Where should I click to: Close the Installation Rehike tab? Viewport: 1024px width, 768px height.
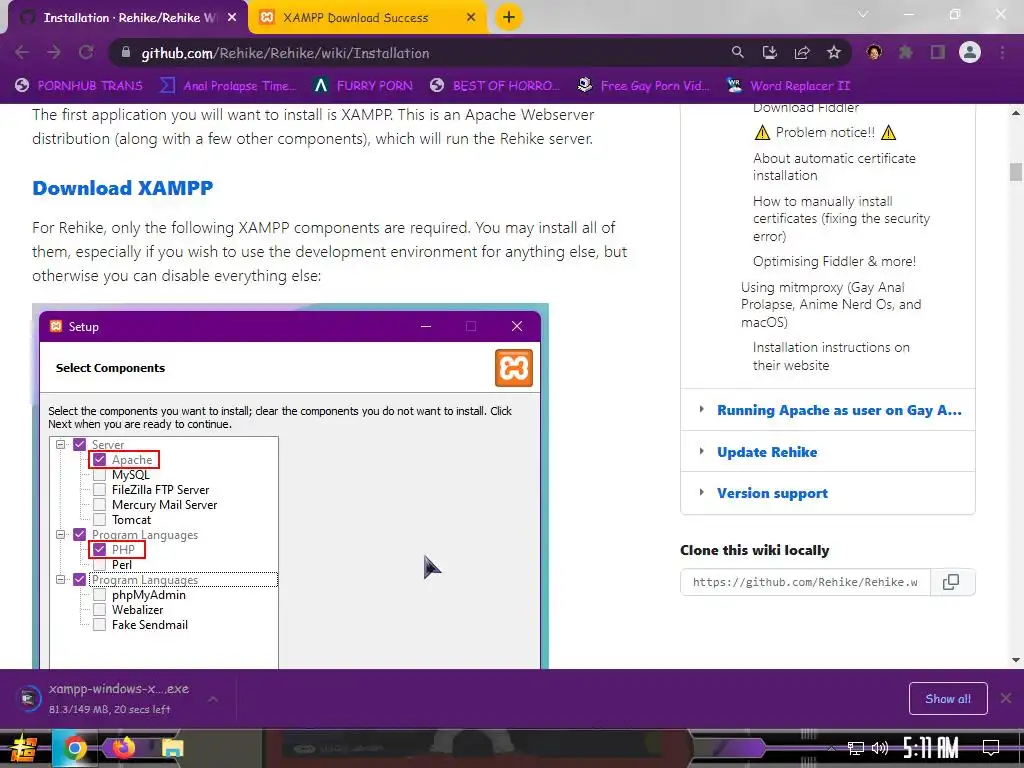coord(232,18)
